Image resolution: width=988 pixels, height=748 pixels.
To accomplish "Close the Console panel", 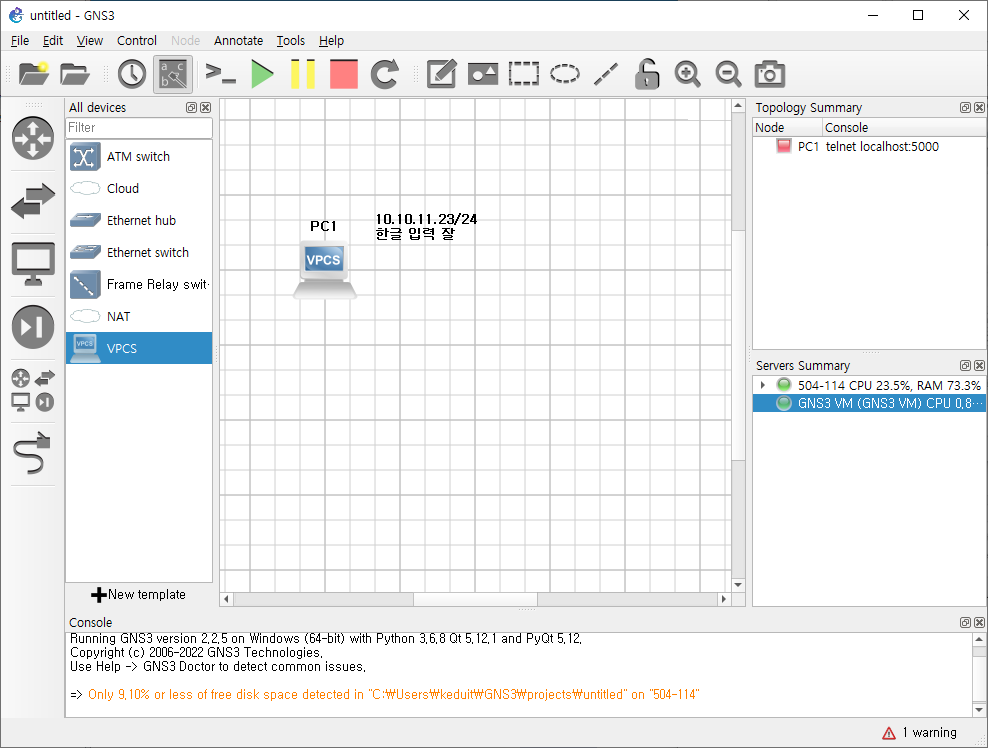I will coord(979,623).
